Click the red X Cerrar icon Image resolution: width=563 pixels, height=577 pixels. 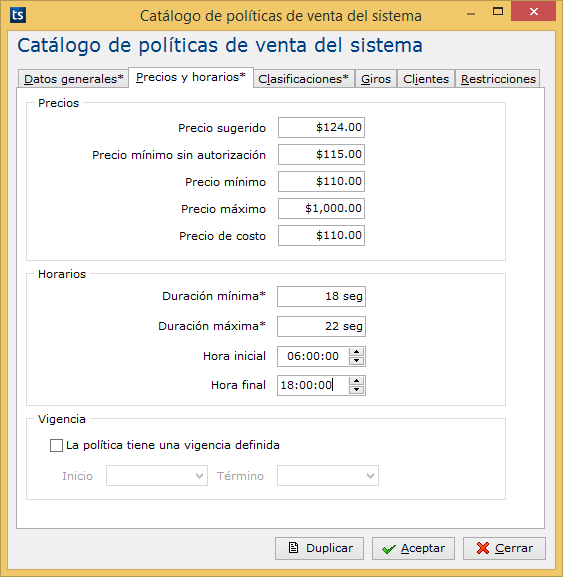pyautogui.click(x=483, y=548)
